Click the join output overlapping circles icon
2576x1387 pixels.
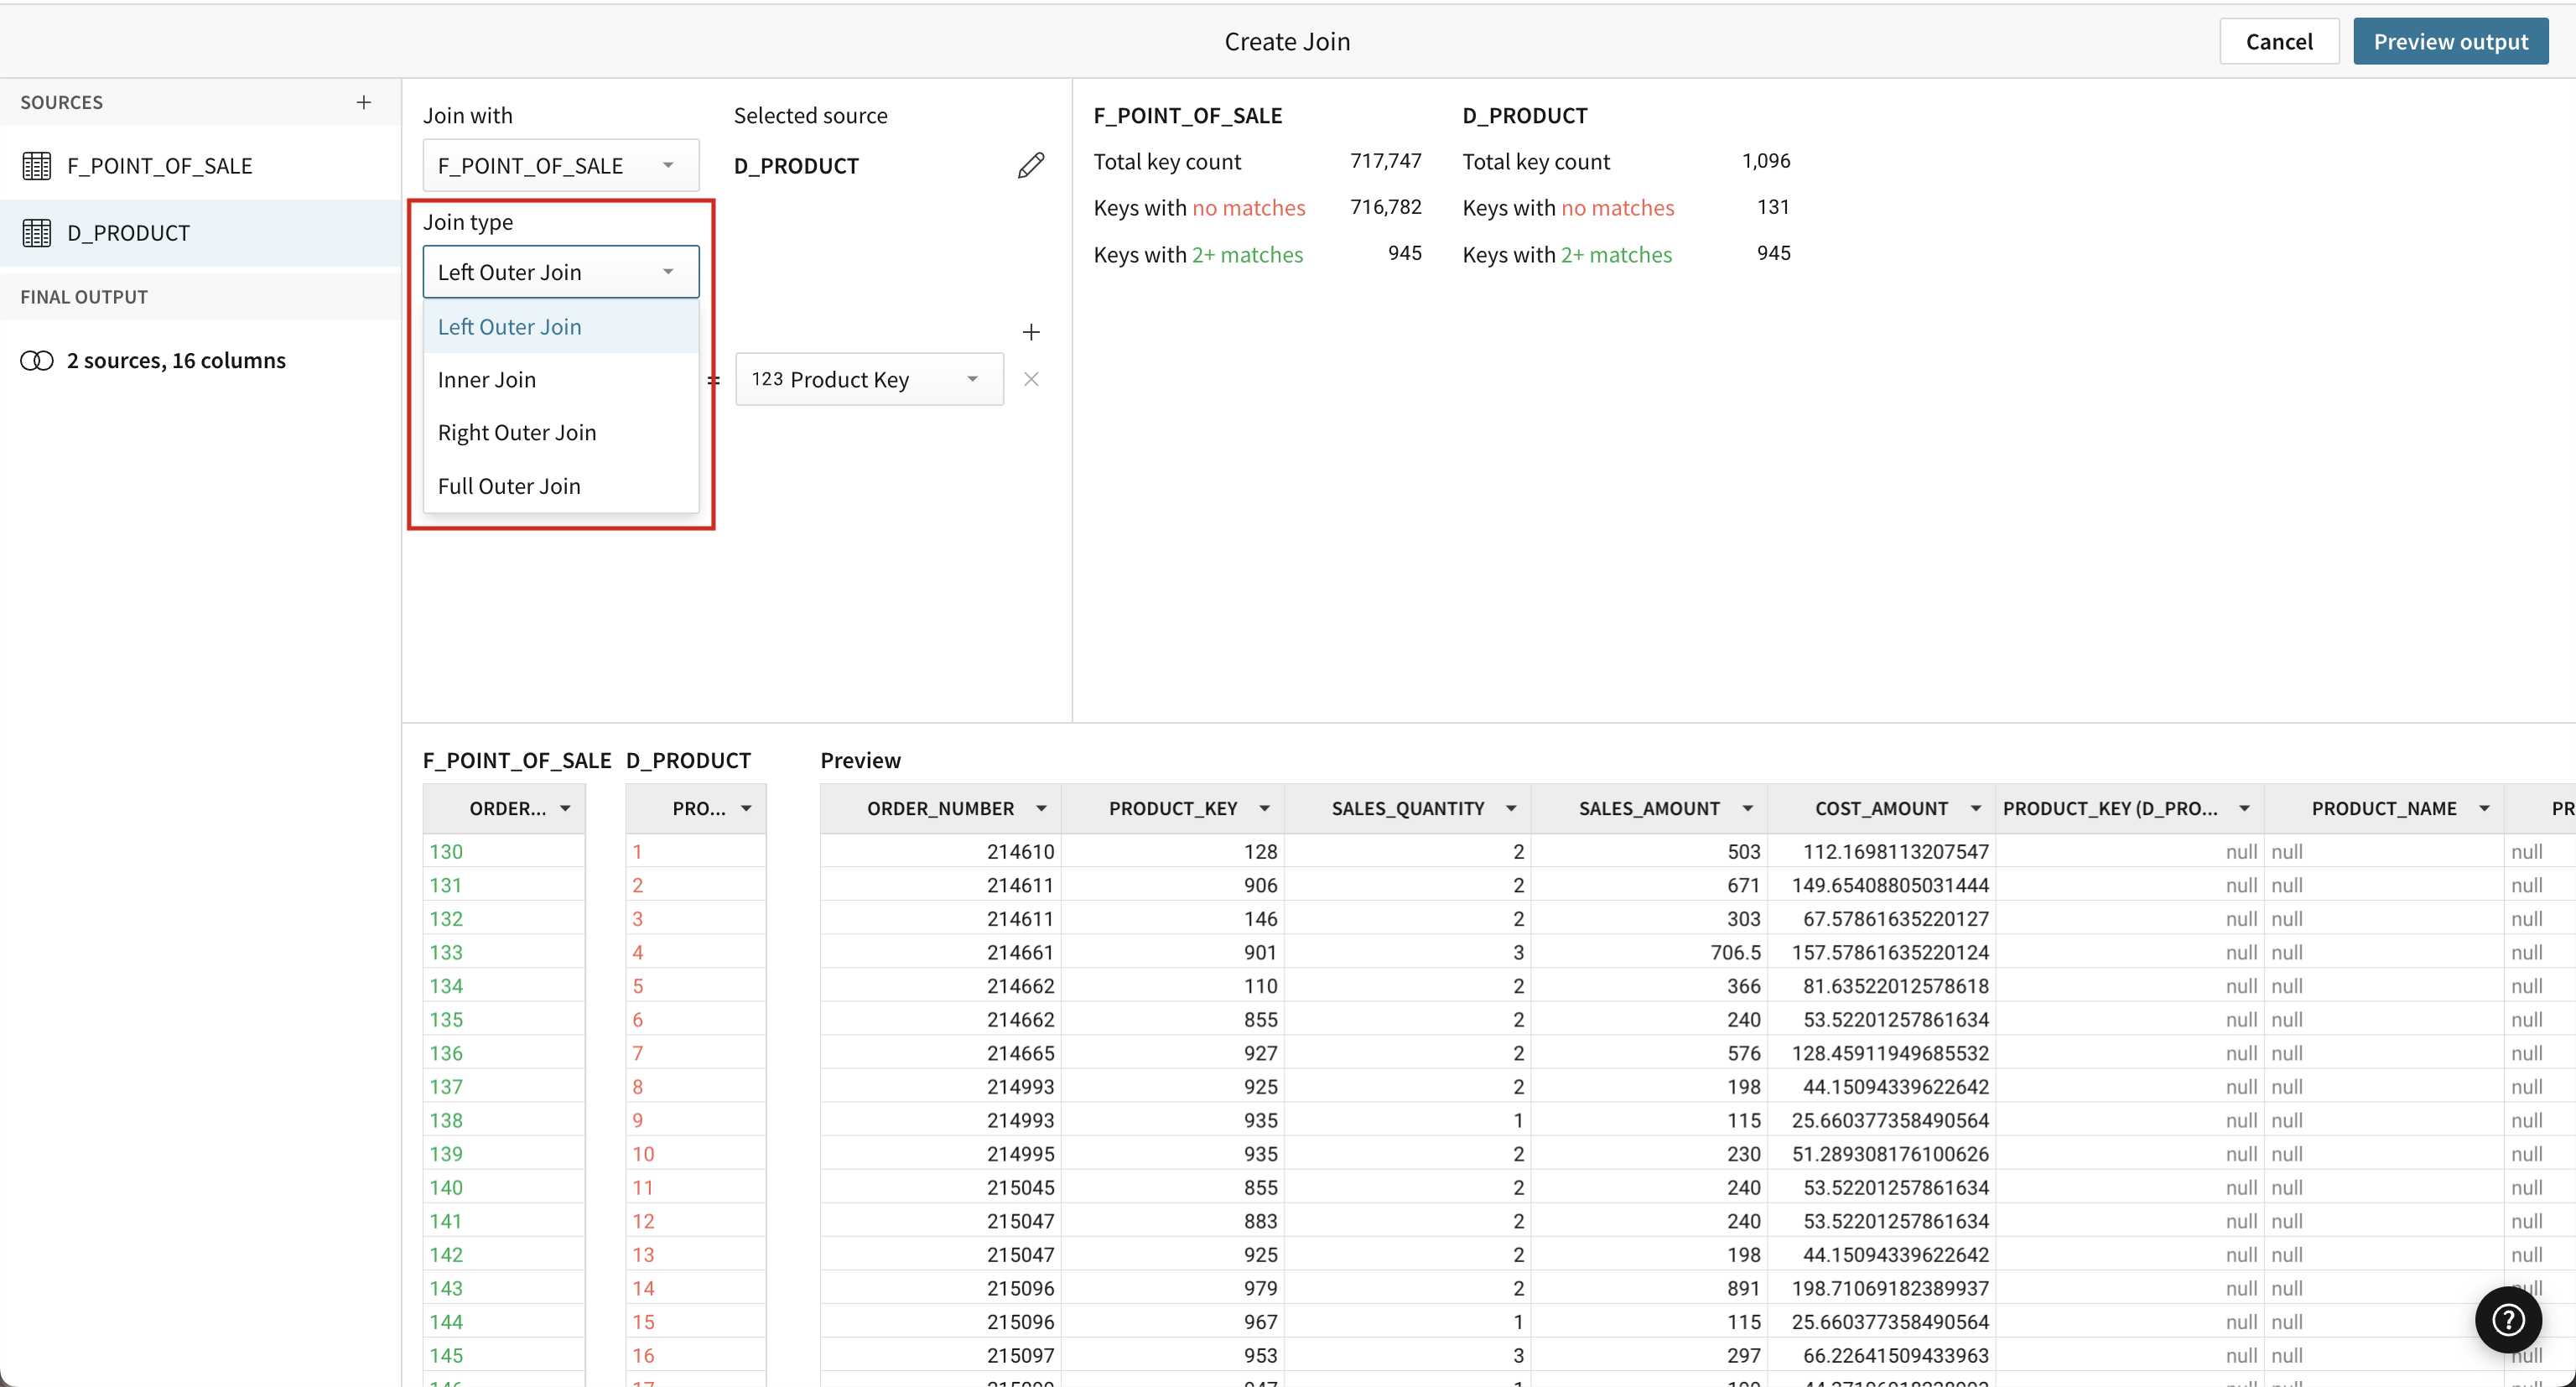click(37, 360)
